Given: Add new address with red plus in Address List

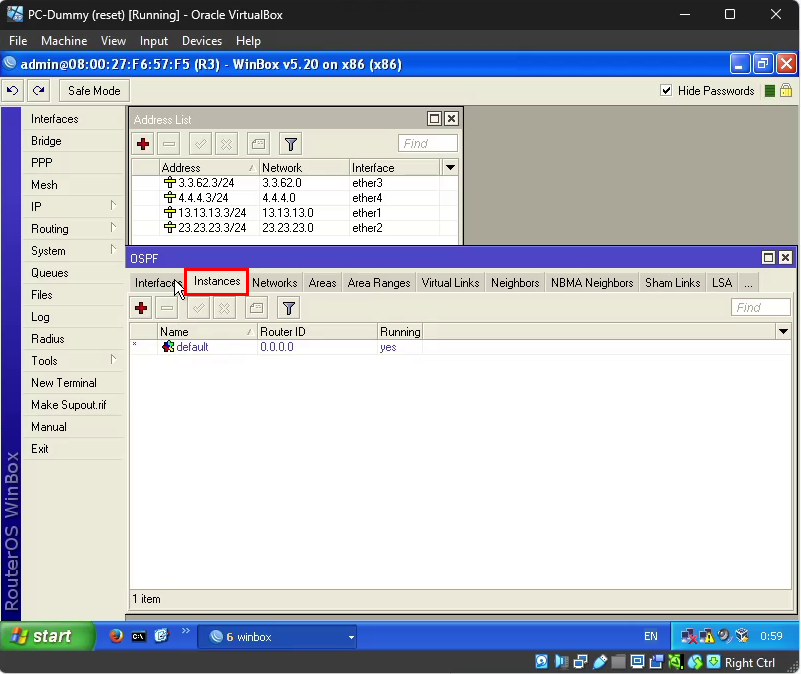Looking at the screenshot, I should tap(143, 144).
